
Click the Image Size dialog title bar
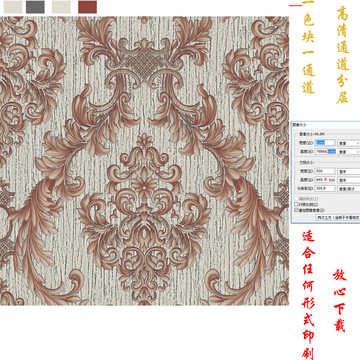tap(325, 125)
